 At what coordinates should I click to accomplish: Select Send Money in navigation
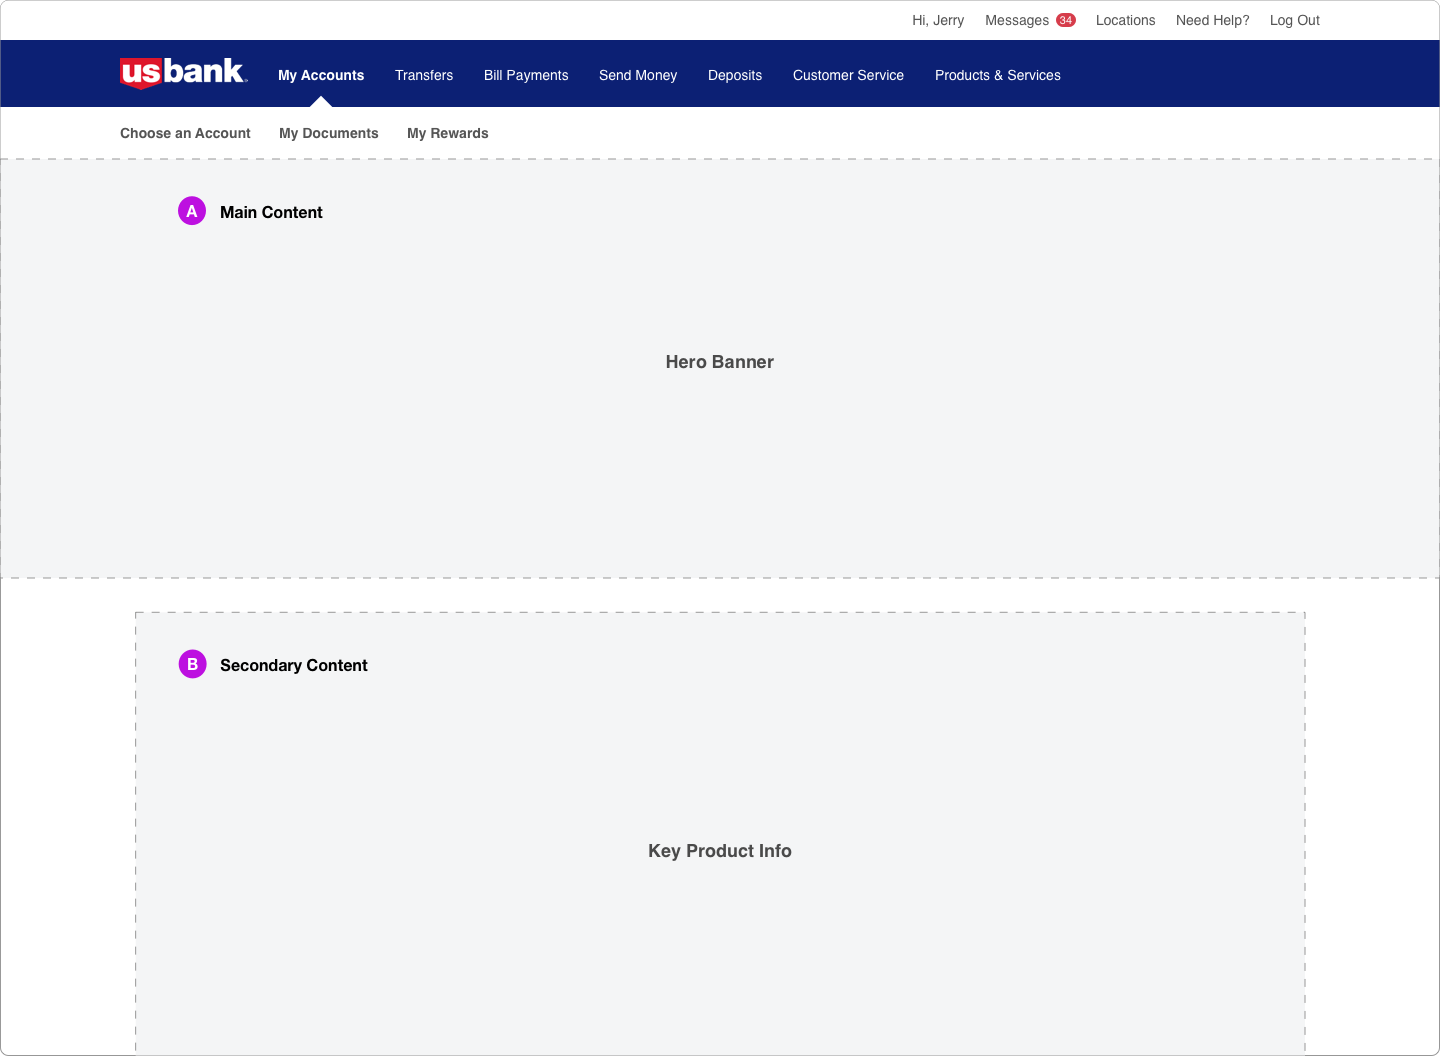coord(638,75)
